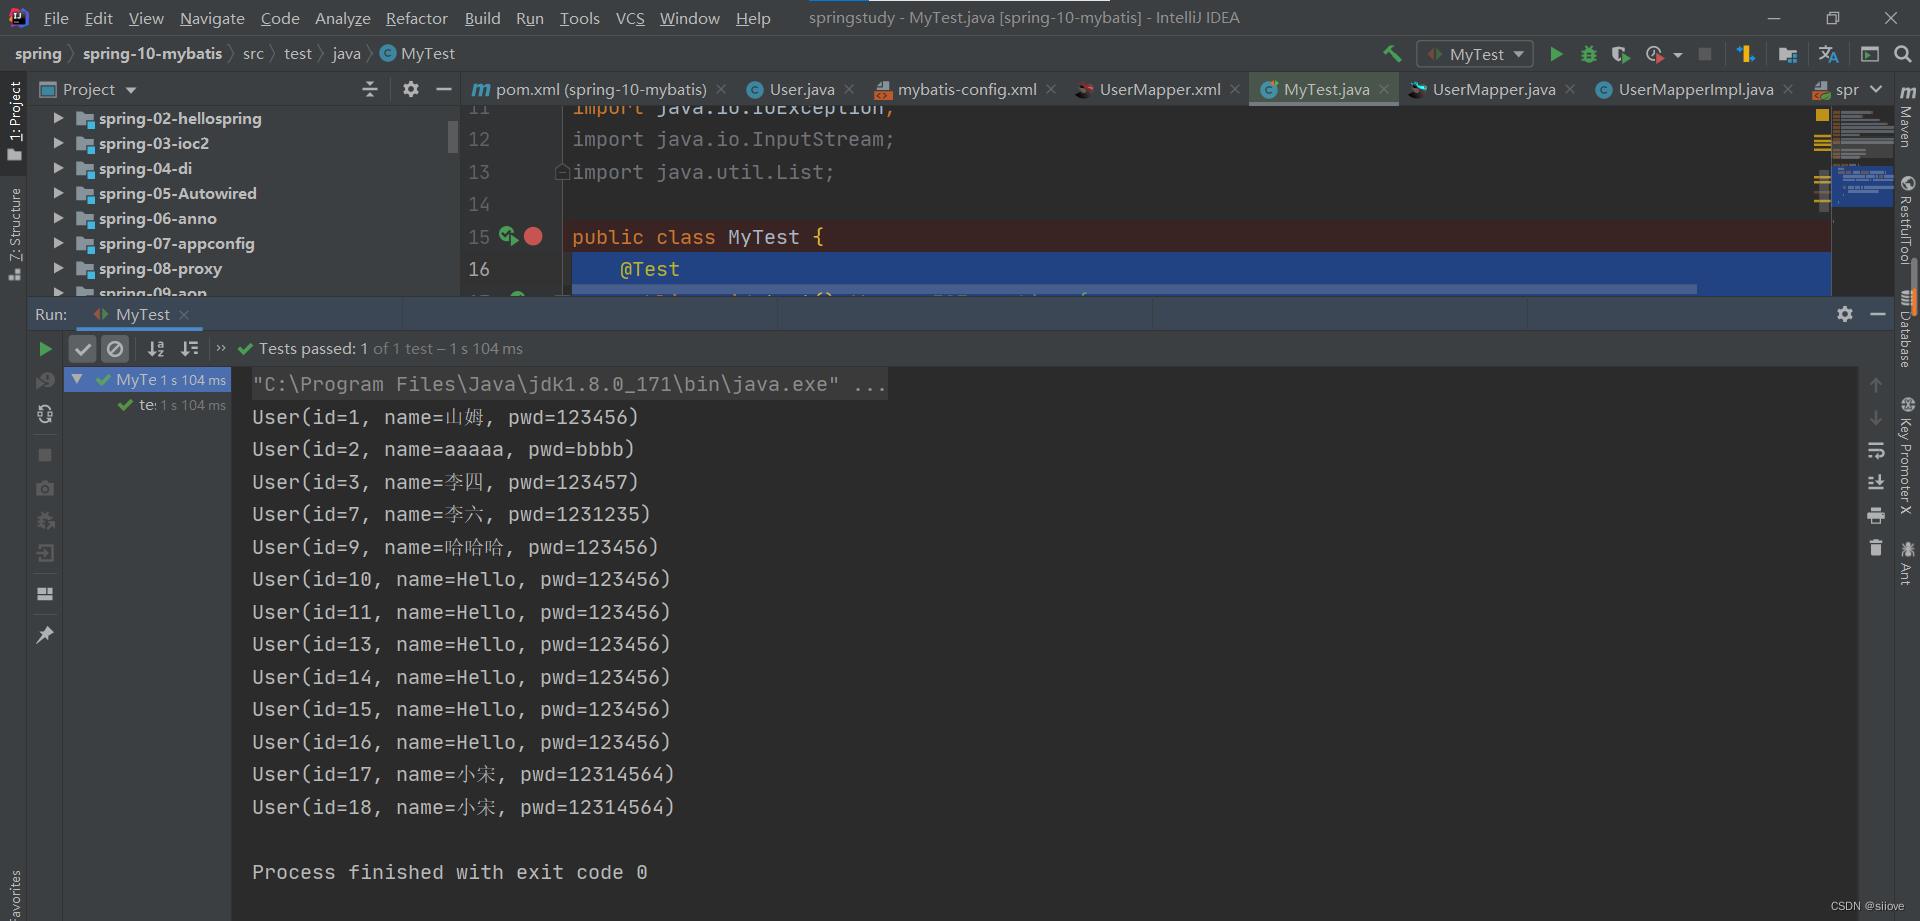Toggle Show Ignored tests filter

pos(116,349)
